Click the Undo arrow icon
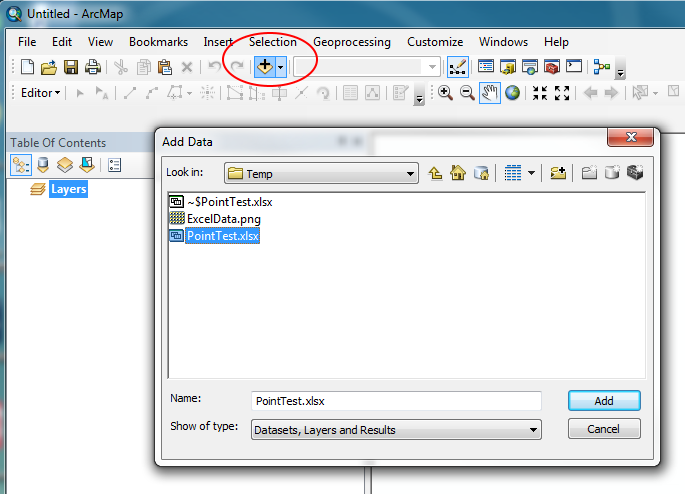The image size is (685, 494). click(x=214, y=66)
